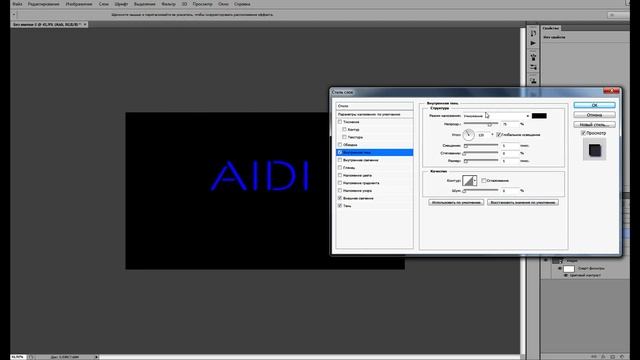
Task: Open the Редактирование menu
Action: pyautogui.click(x=43, y=4)
